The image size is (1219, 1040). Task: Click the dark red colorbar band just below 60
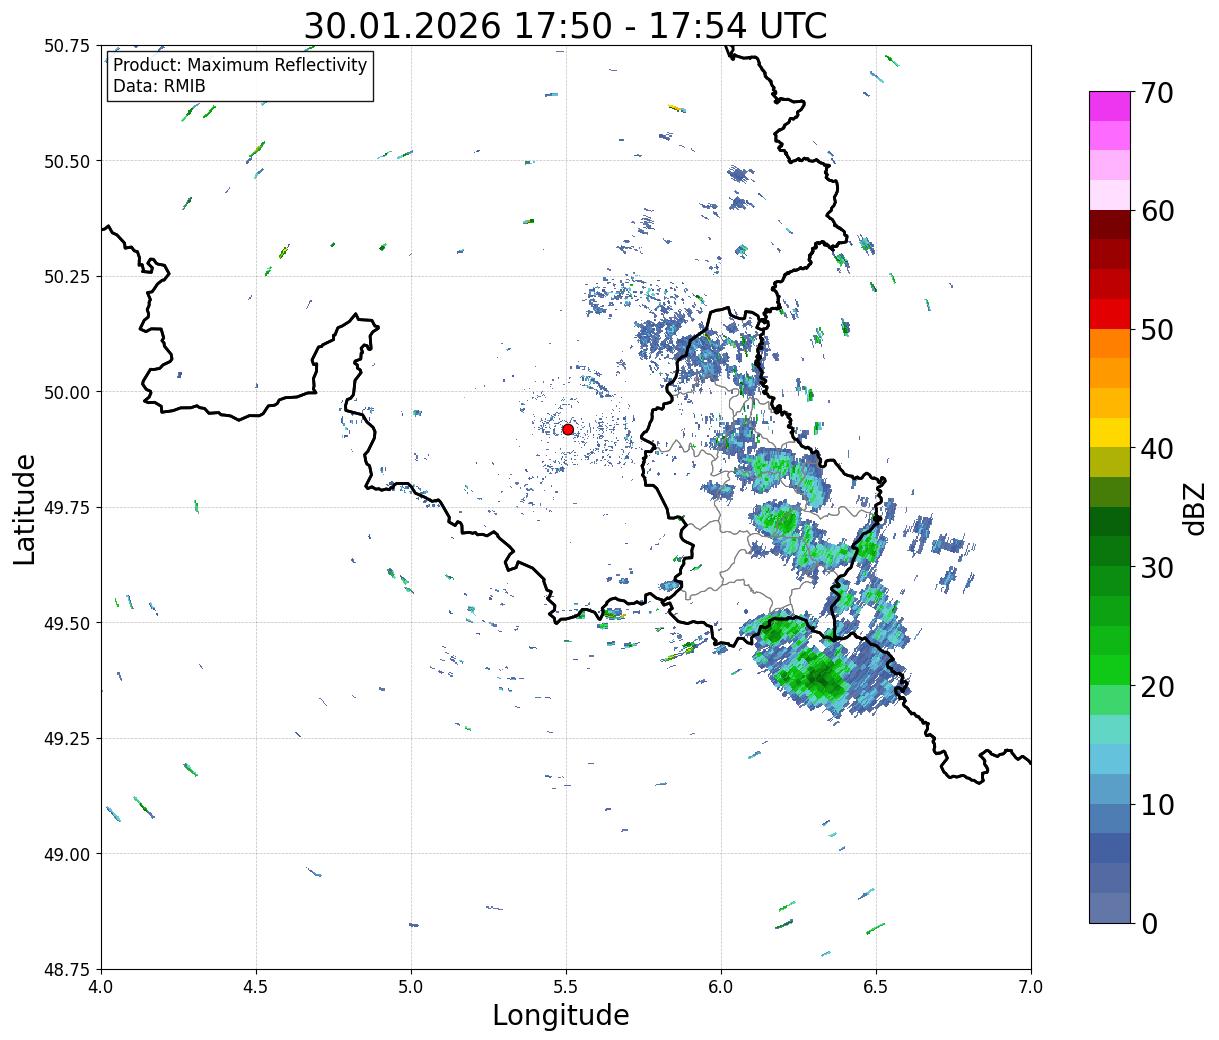click(1110, 225)
